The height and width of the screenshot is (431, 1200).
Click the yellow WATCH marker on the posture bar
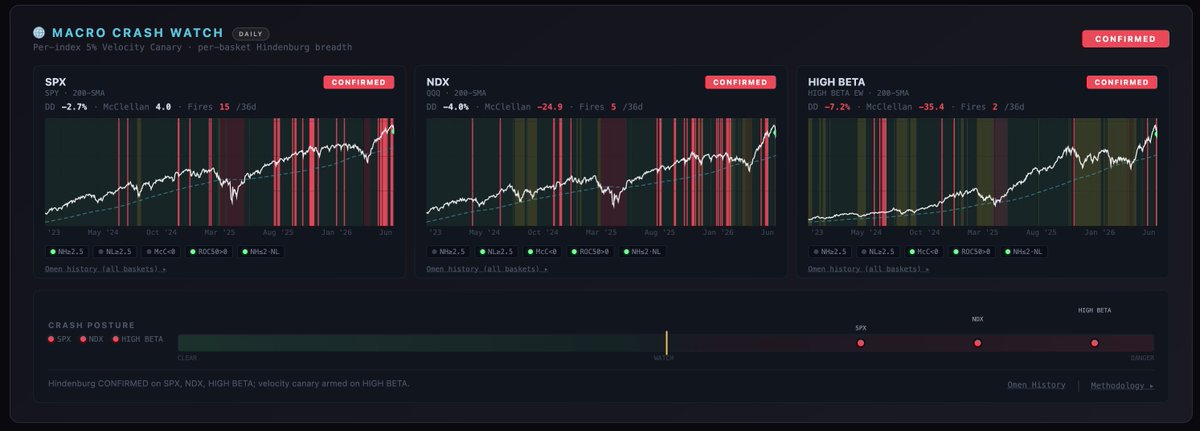666,342
